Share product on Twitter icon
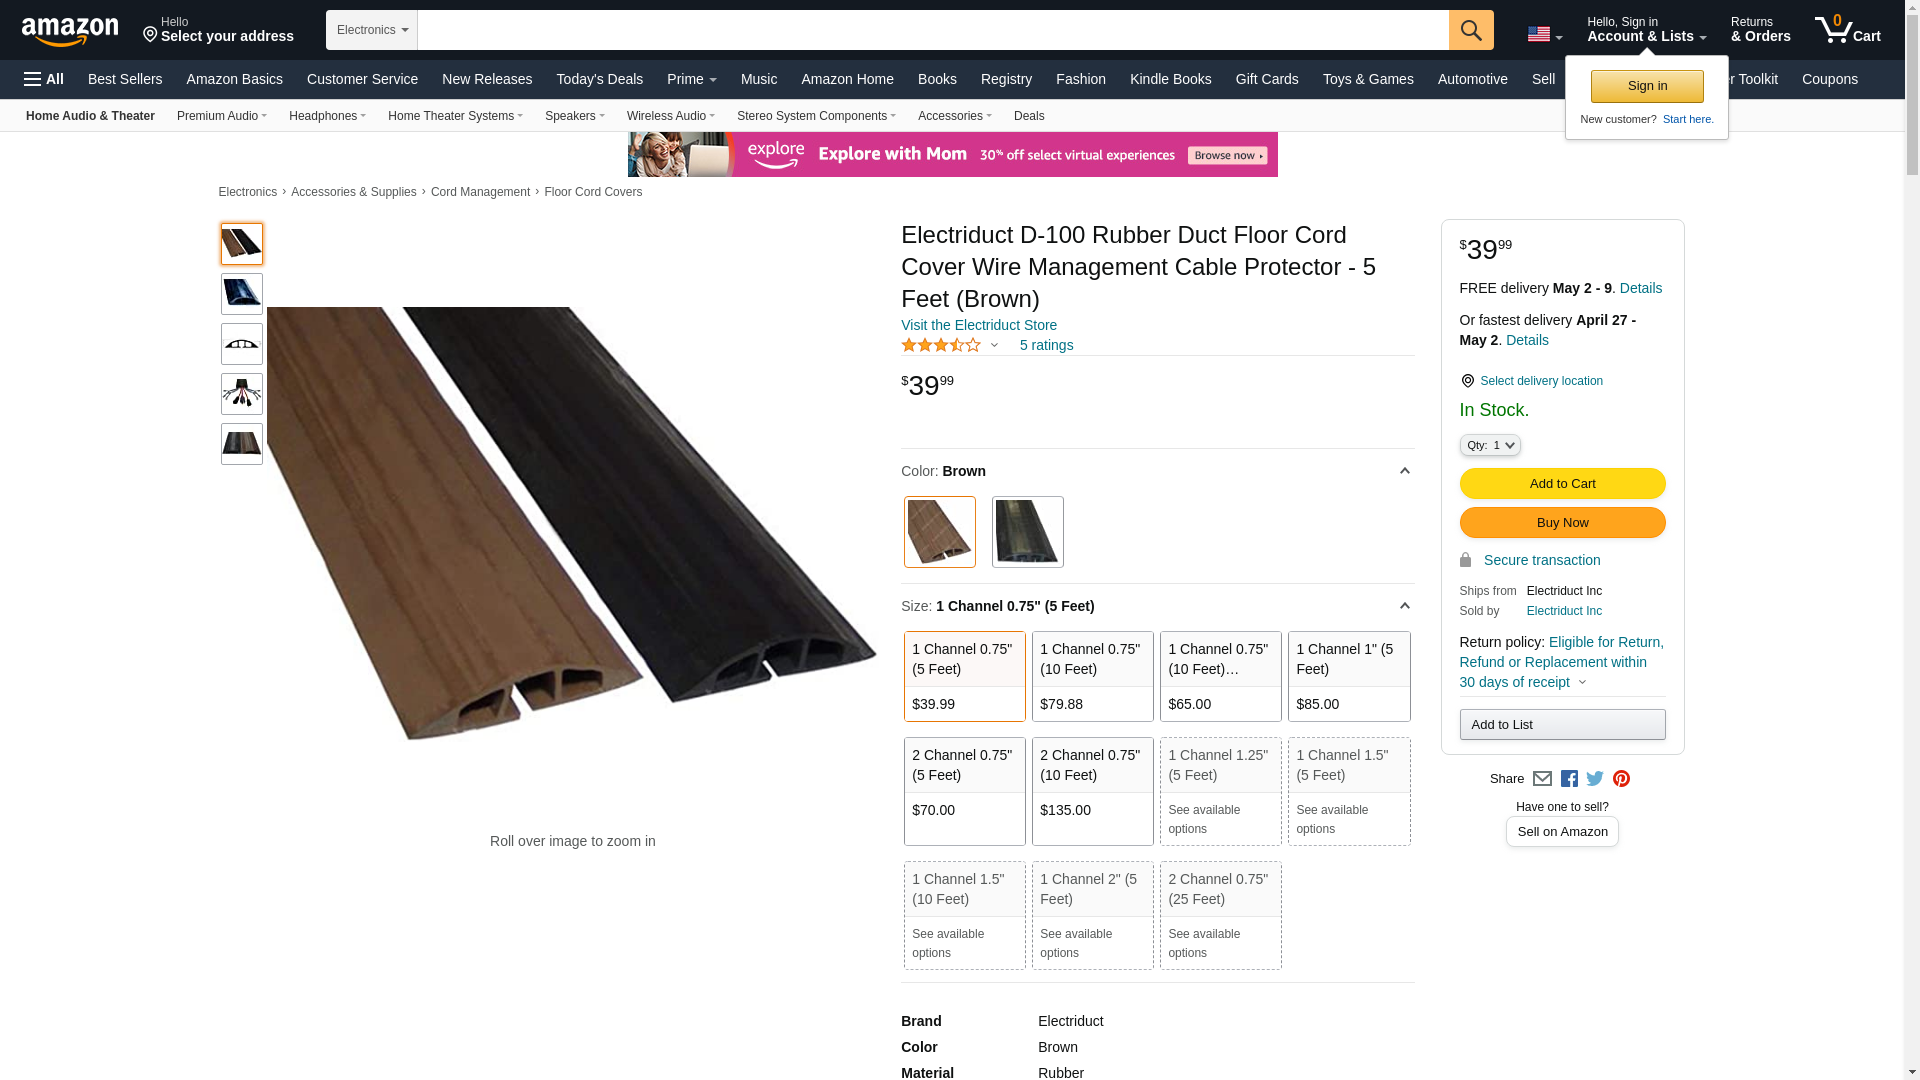Viewport: 1920px width, 1080px height. point(1595,779)
